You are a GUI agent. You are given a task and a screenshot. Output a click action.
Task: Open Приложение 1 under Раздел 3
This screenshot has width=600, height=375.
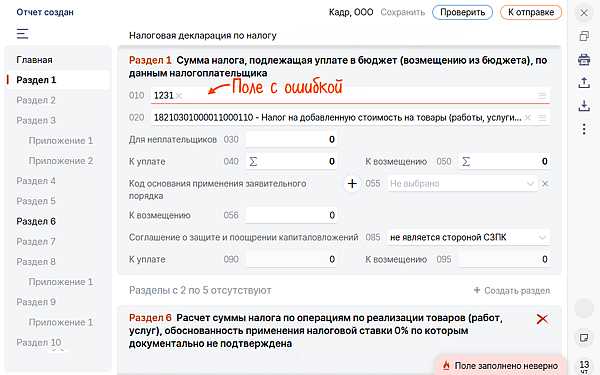61,140
